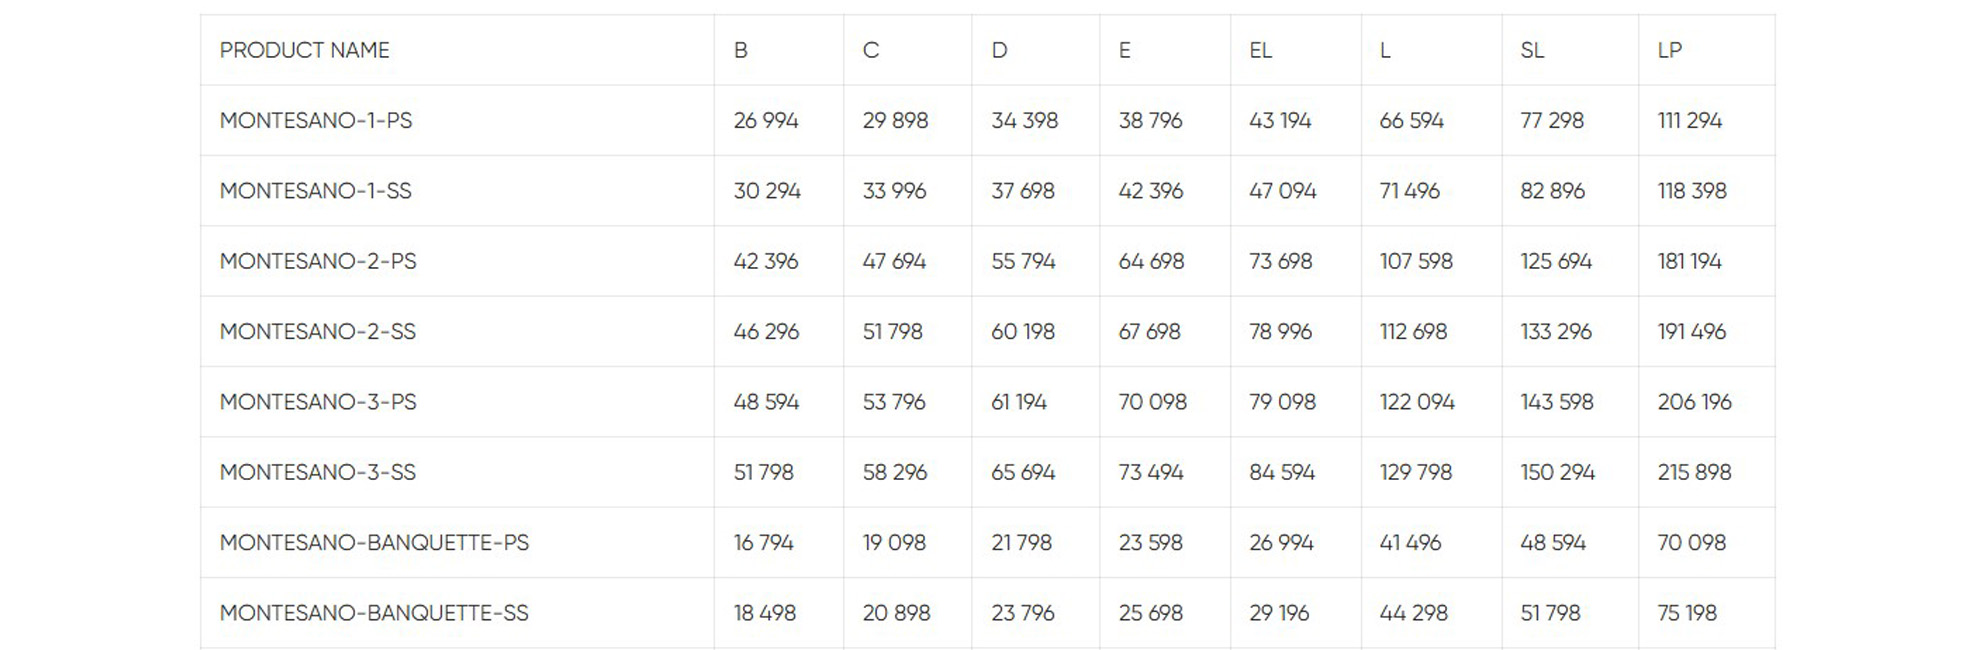1976x650 pixels.
Task: Select MONTESANO-BANQUETTE-PS product name
Action: pyautogui.click(x=374, y=543)
